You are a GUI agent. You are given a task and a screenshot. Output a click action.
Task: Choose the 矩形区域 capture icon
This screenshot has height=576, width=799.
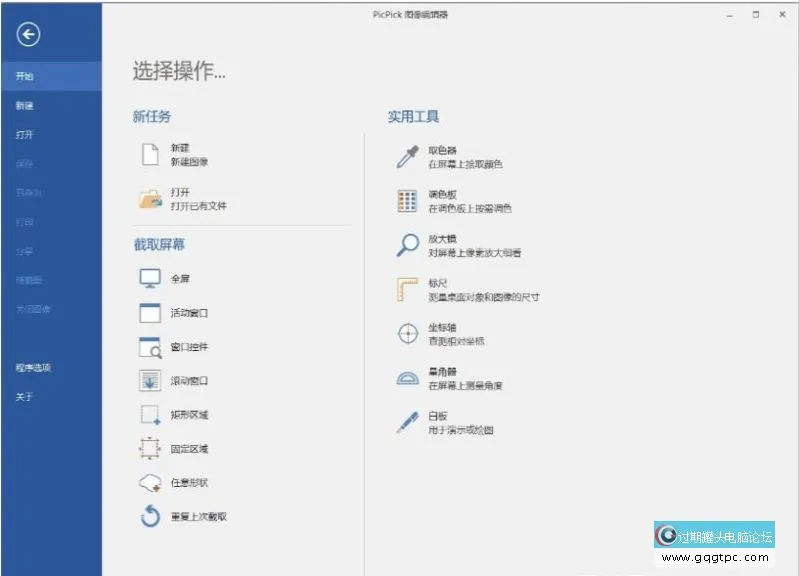pyautogui.click(x=150, y=415)
